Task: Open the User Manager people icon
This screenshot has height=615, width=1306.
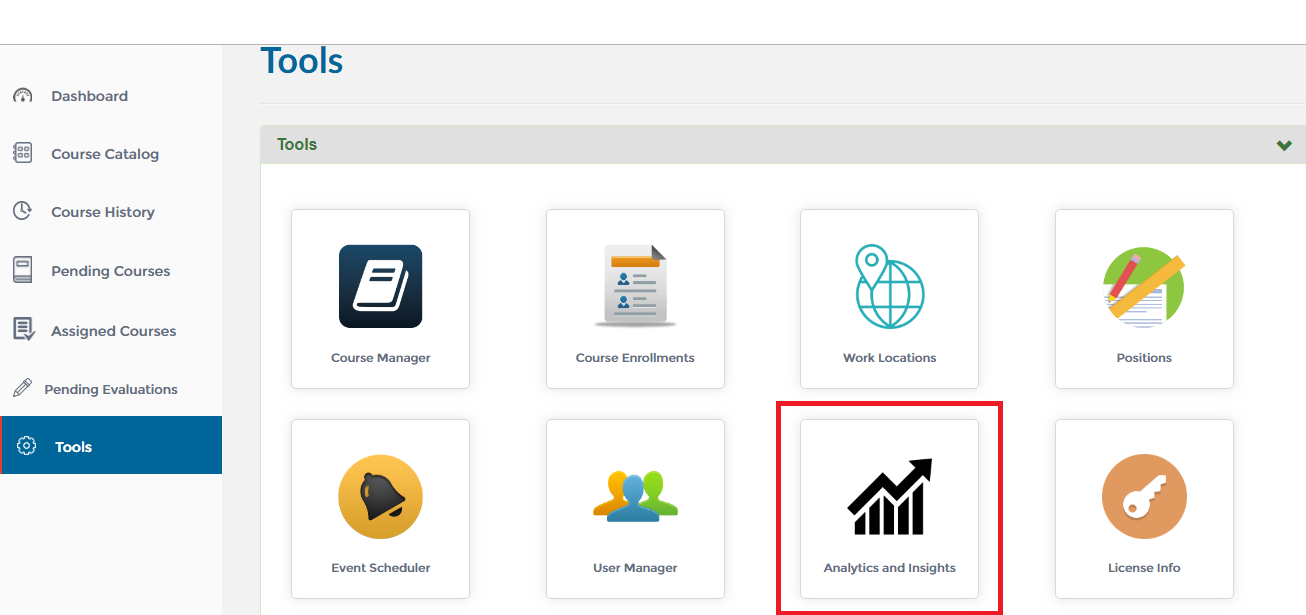Action: [635, 496]
